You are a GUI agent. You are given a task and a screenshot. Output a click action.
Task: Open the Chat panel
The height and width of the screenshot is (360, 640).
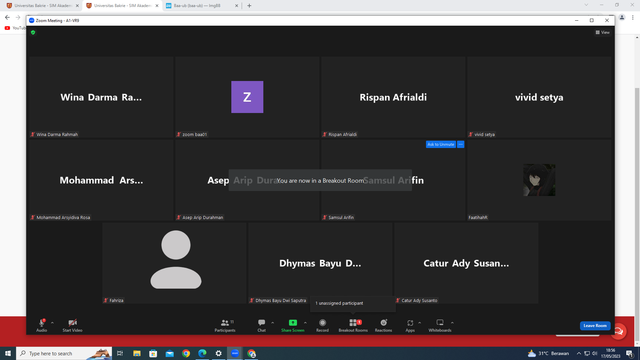(262, 325)
